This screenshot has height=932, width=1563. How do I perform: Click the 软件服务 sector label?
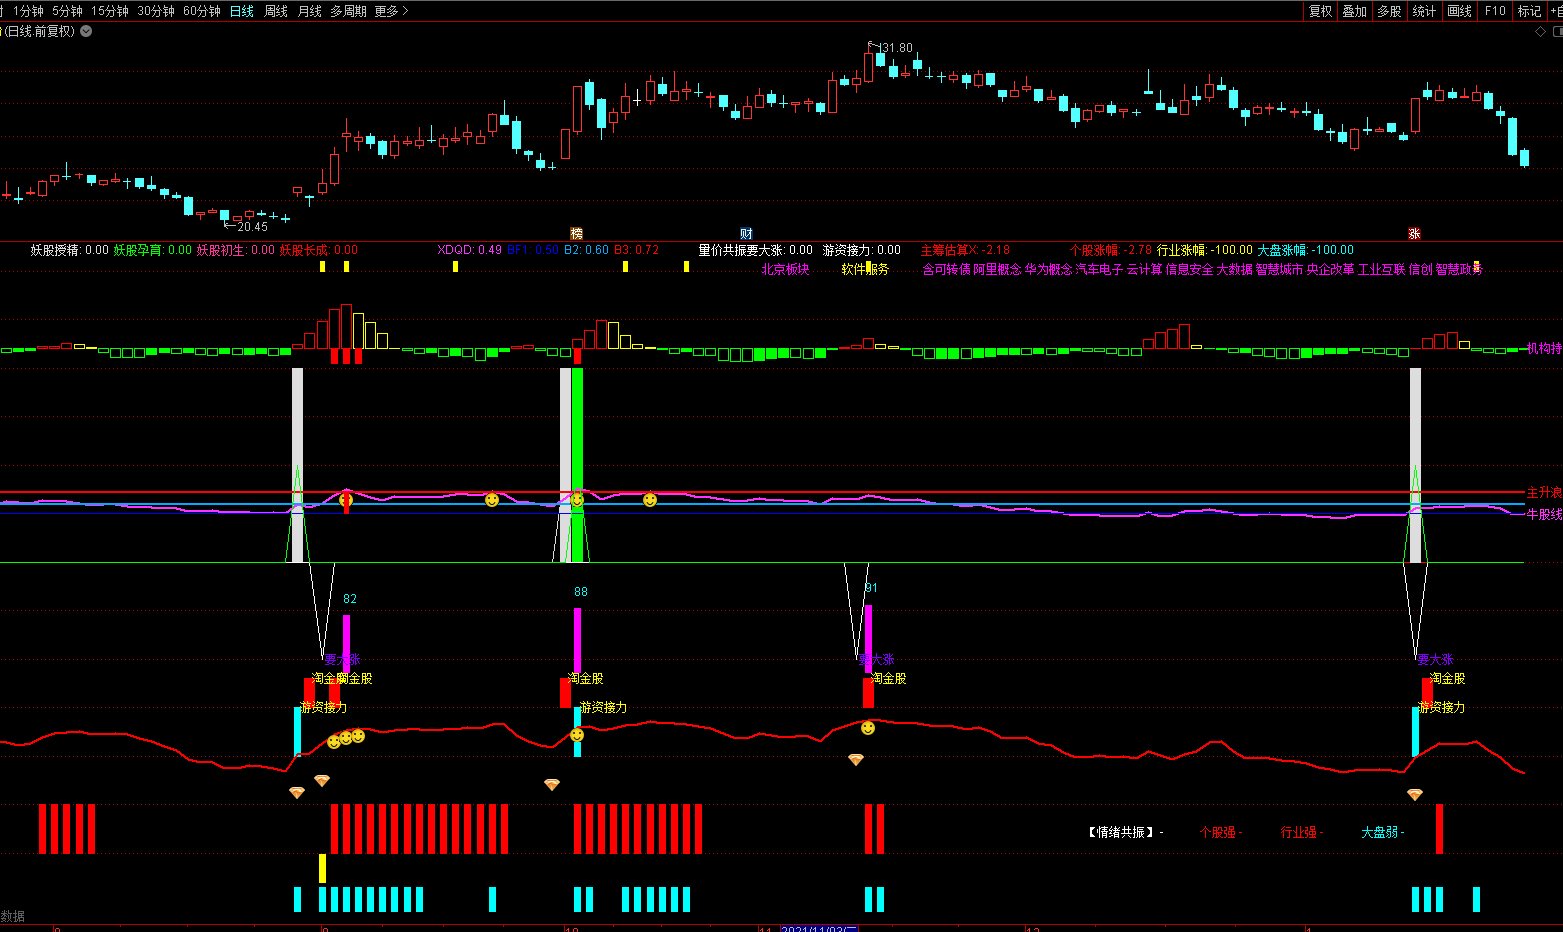coord(865,269)
